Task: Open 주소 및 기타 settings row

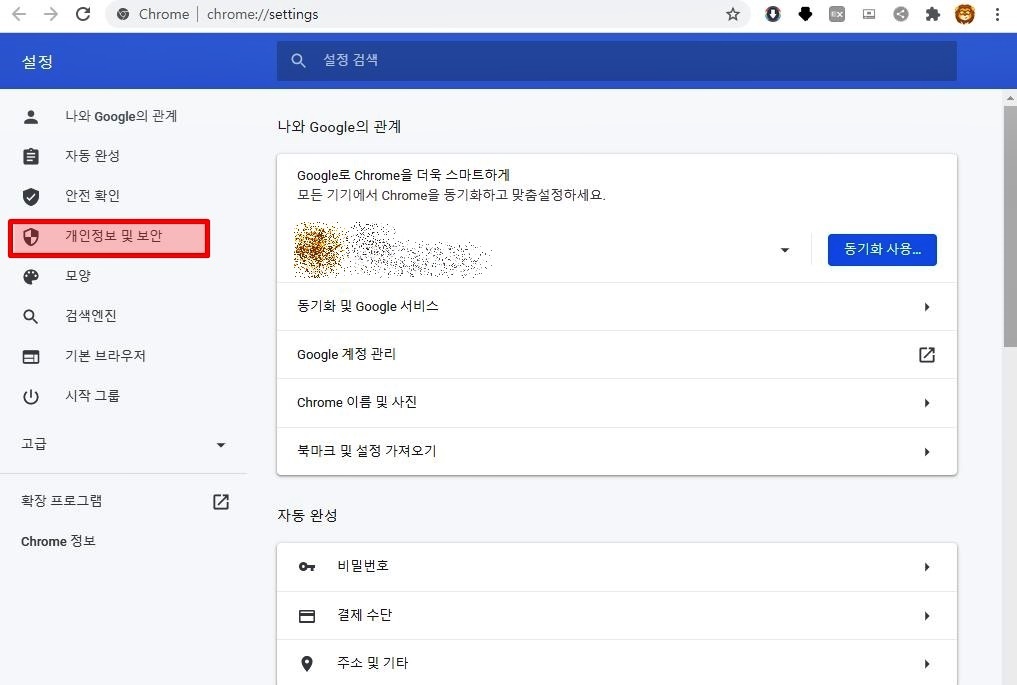Action: pyautogui.click(x=617, y=664)
